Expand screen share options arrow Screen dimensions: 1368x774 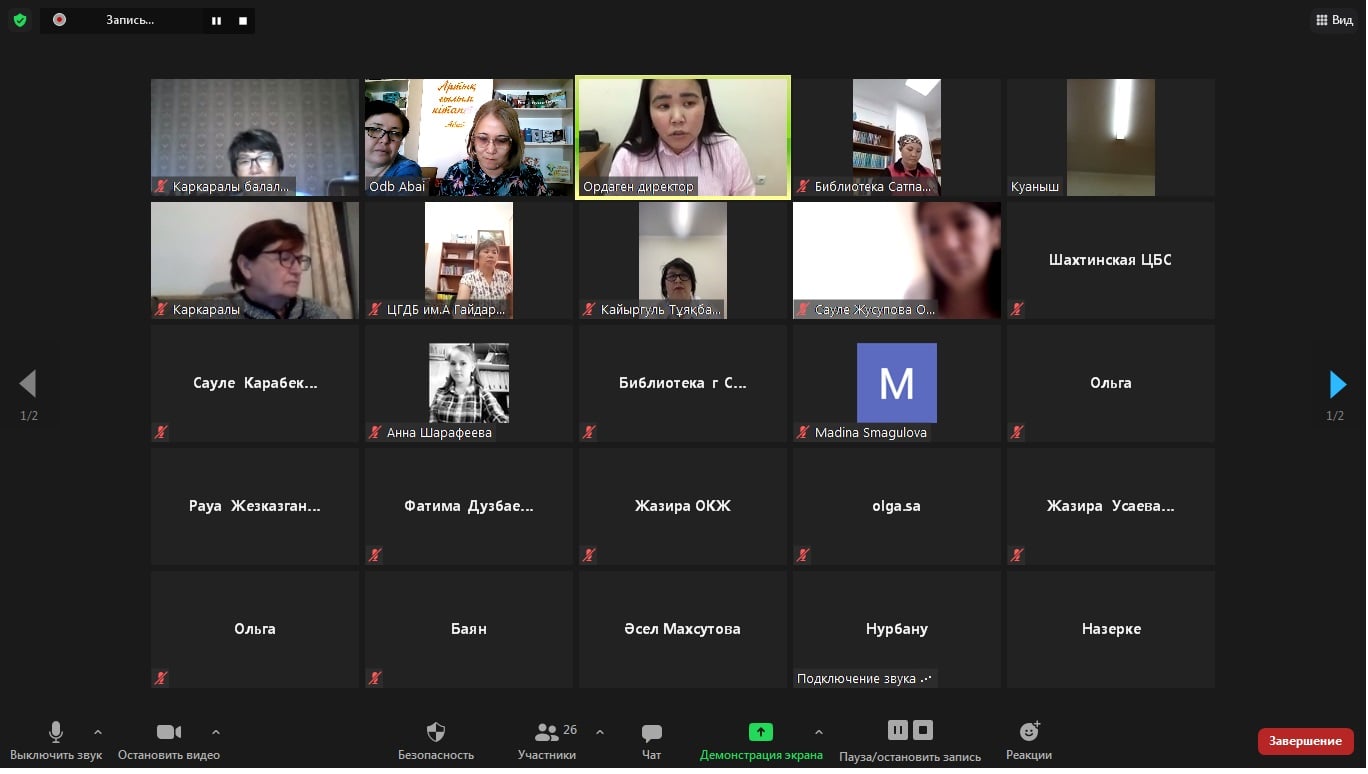[819, 732]
